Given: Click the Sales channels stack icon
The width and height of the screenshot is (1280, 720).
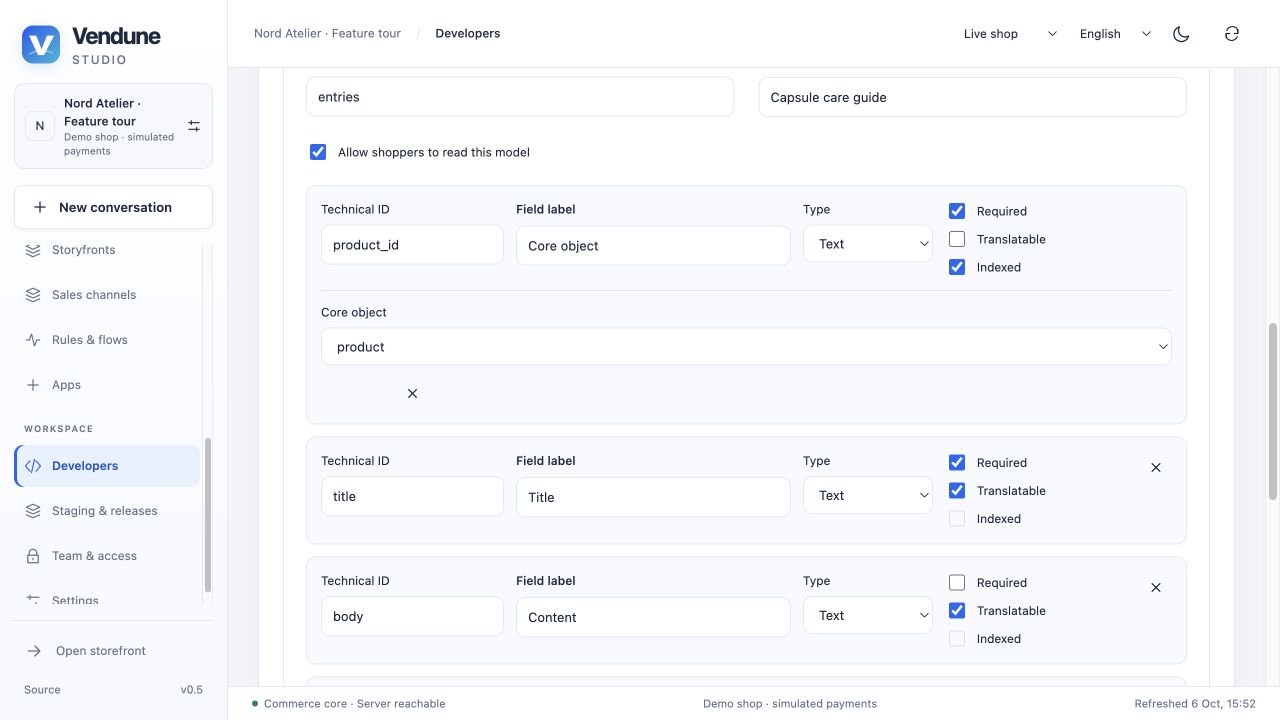Looking at the screenshot, I should pyautogui.click(x=33, y=295).
